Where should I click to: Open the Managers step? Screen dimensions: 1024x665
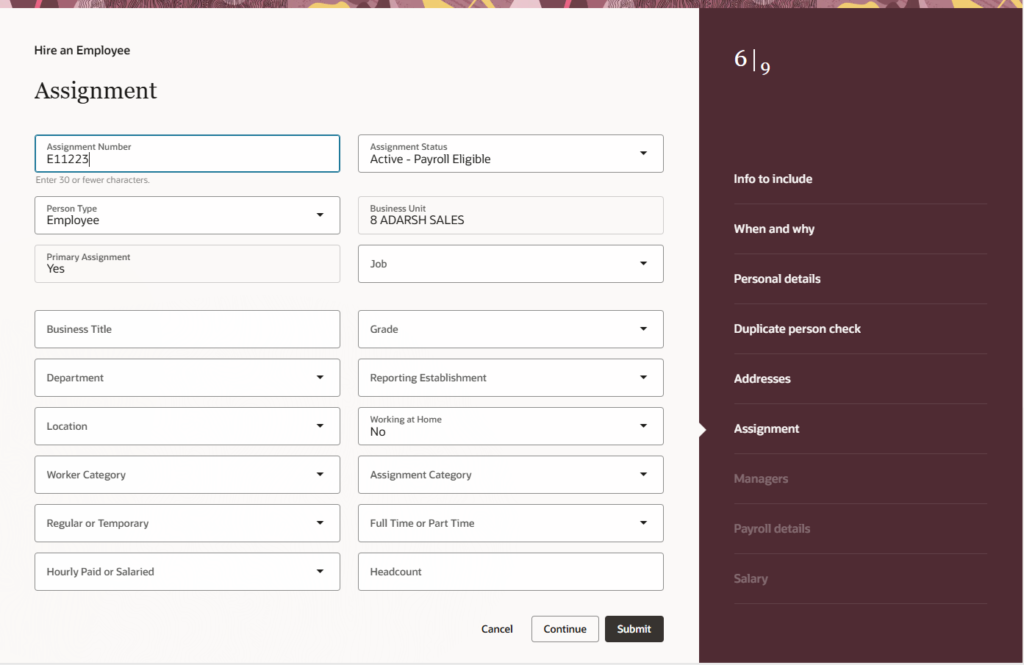pos(761,479)
